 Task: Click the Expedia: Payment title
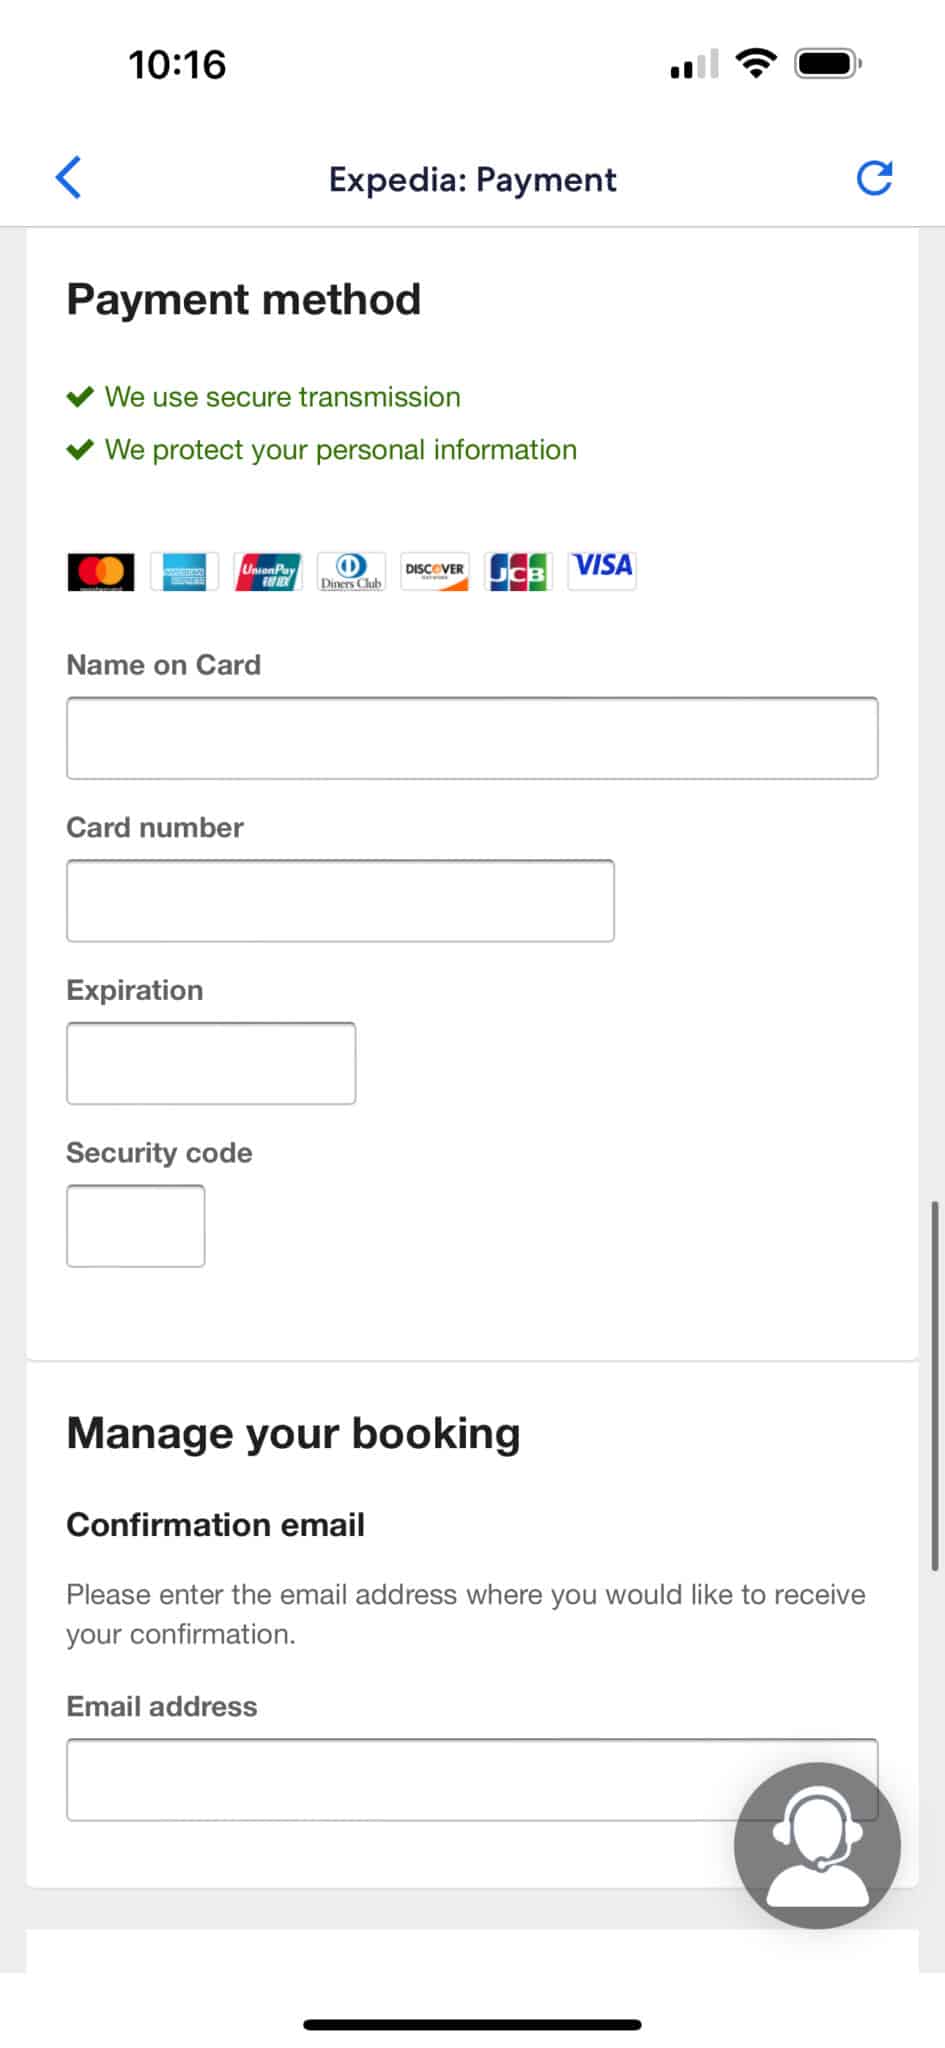click(472, 179)
